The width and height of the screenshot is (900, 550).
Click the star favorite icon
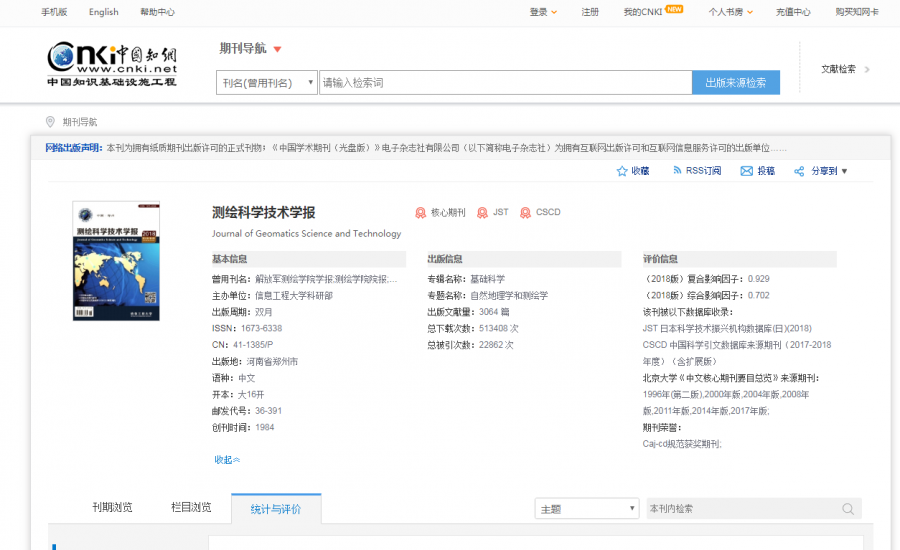pyautogui.click(x=622, y=171)
